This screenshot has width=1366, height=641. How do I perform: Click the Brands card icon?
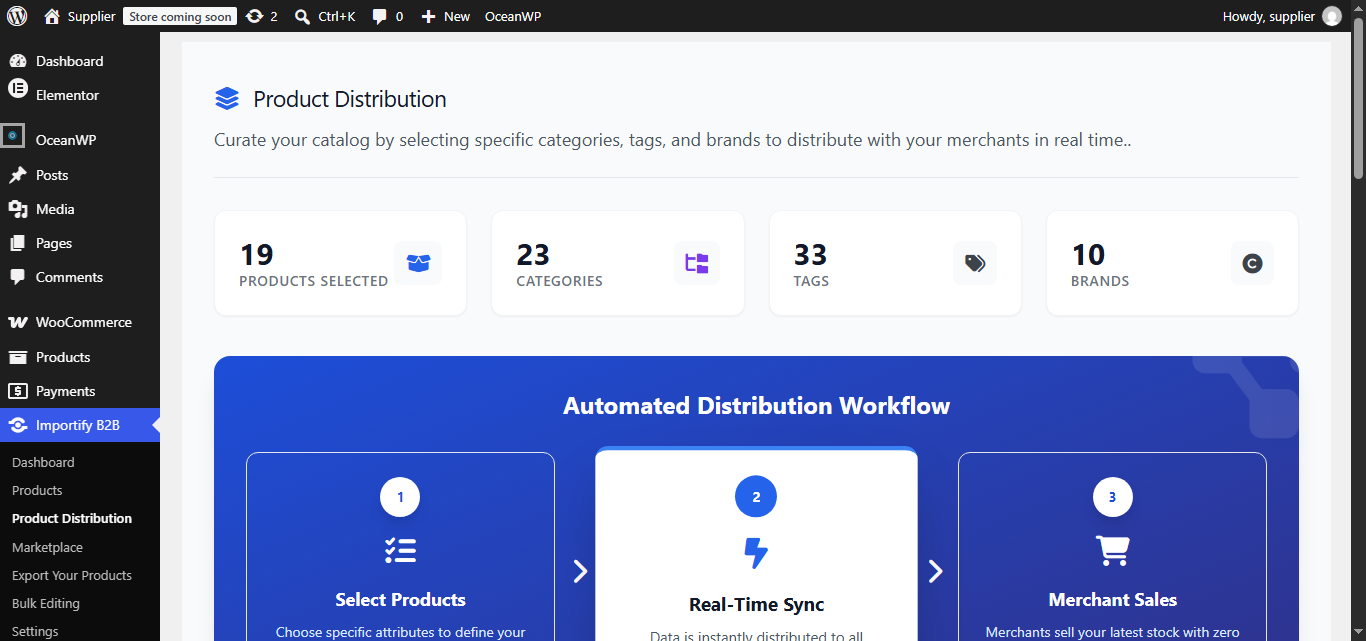[x=1252, y=263]
